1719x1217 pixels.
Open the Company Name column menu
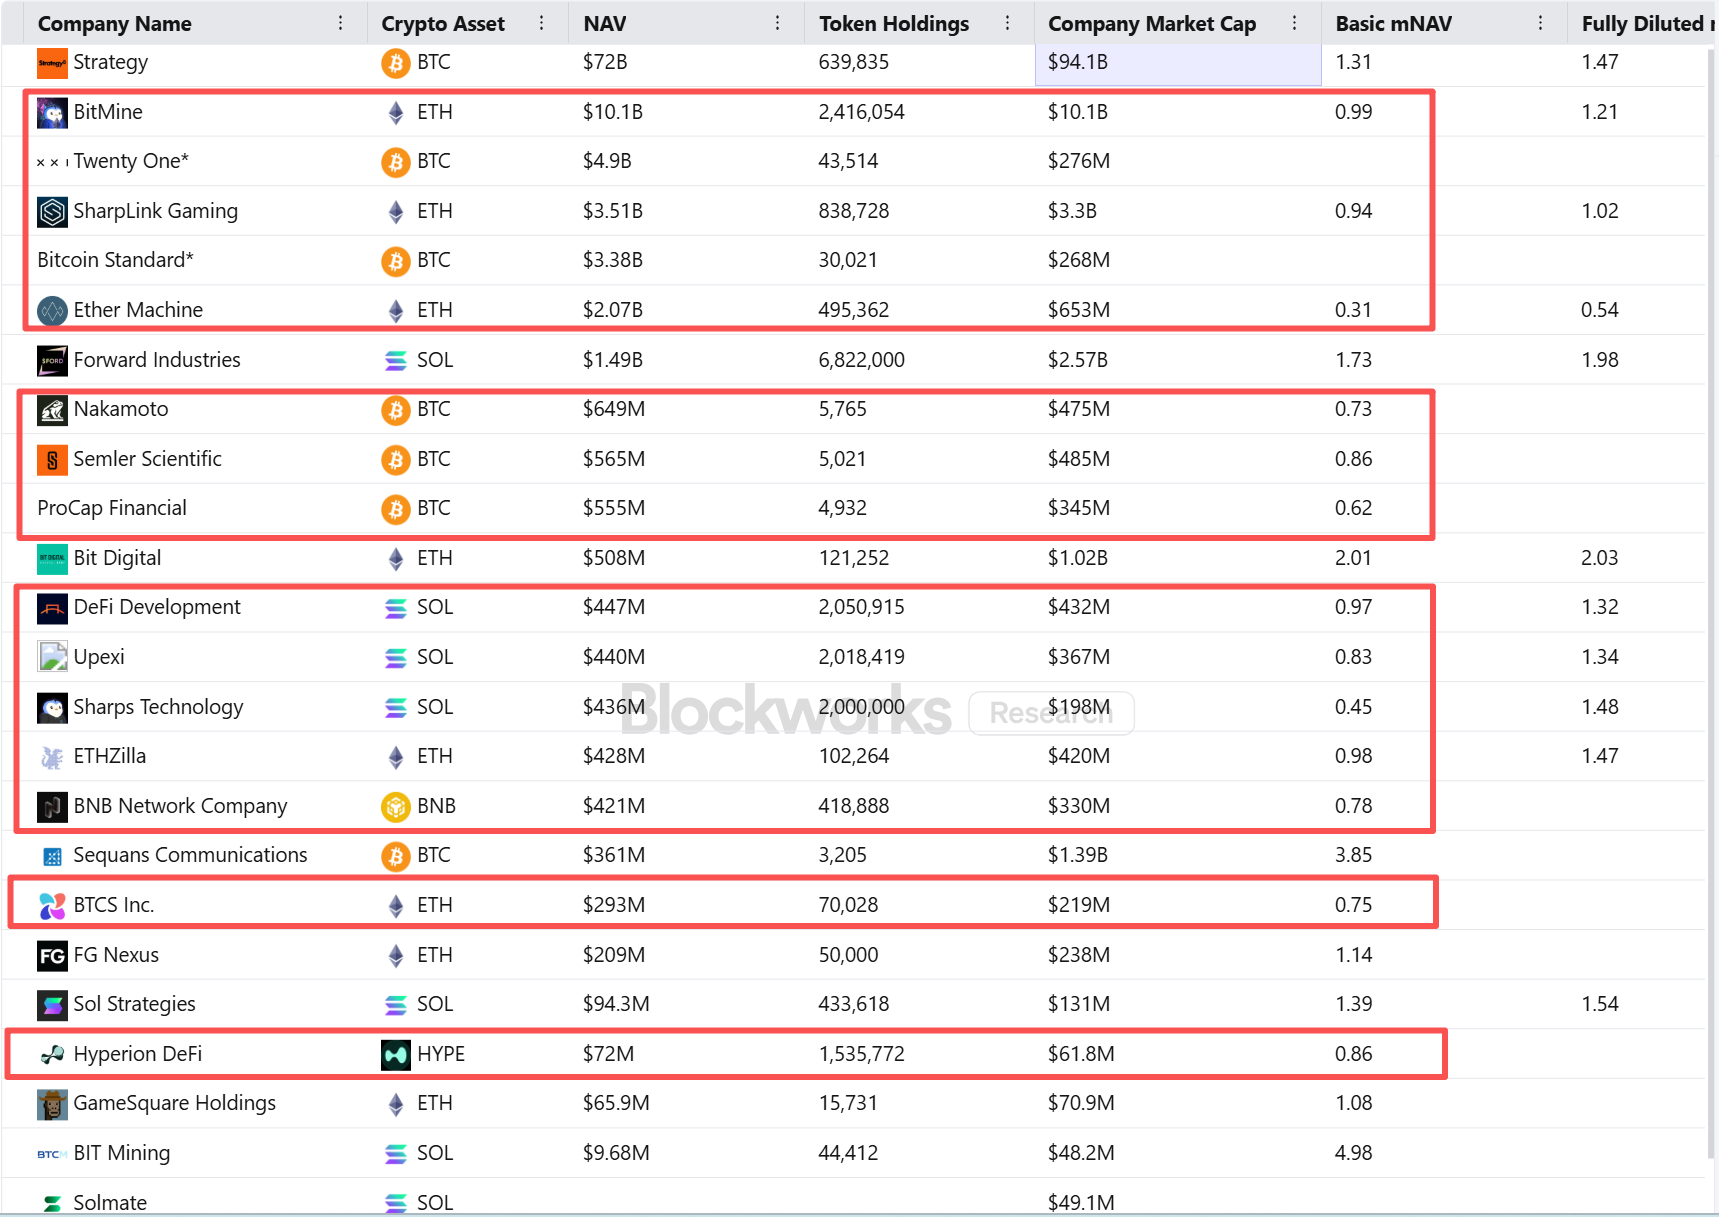341,23
